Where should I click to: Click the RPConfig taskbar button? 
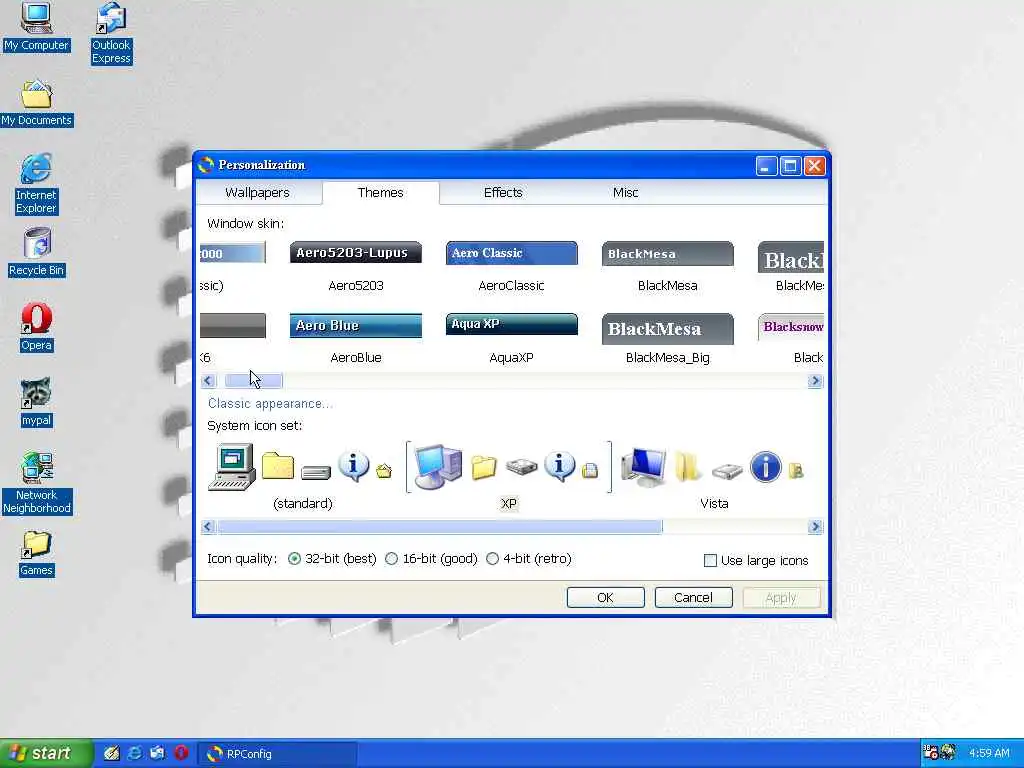point(279,754)
